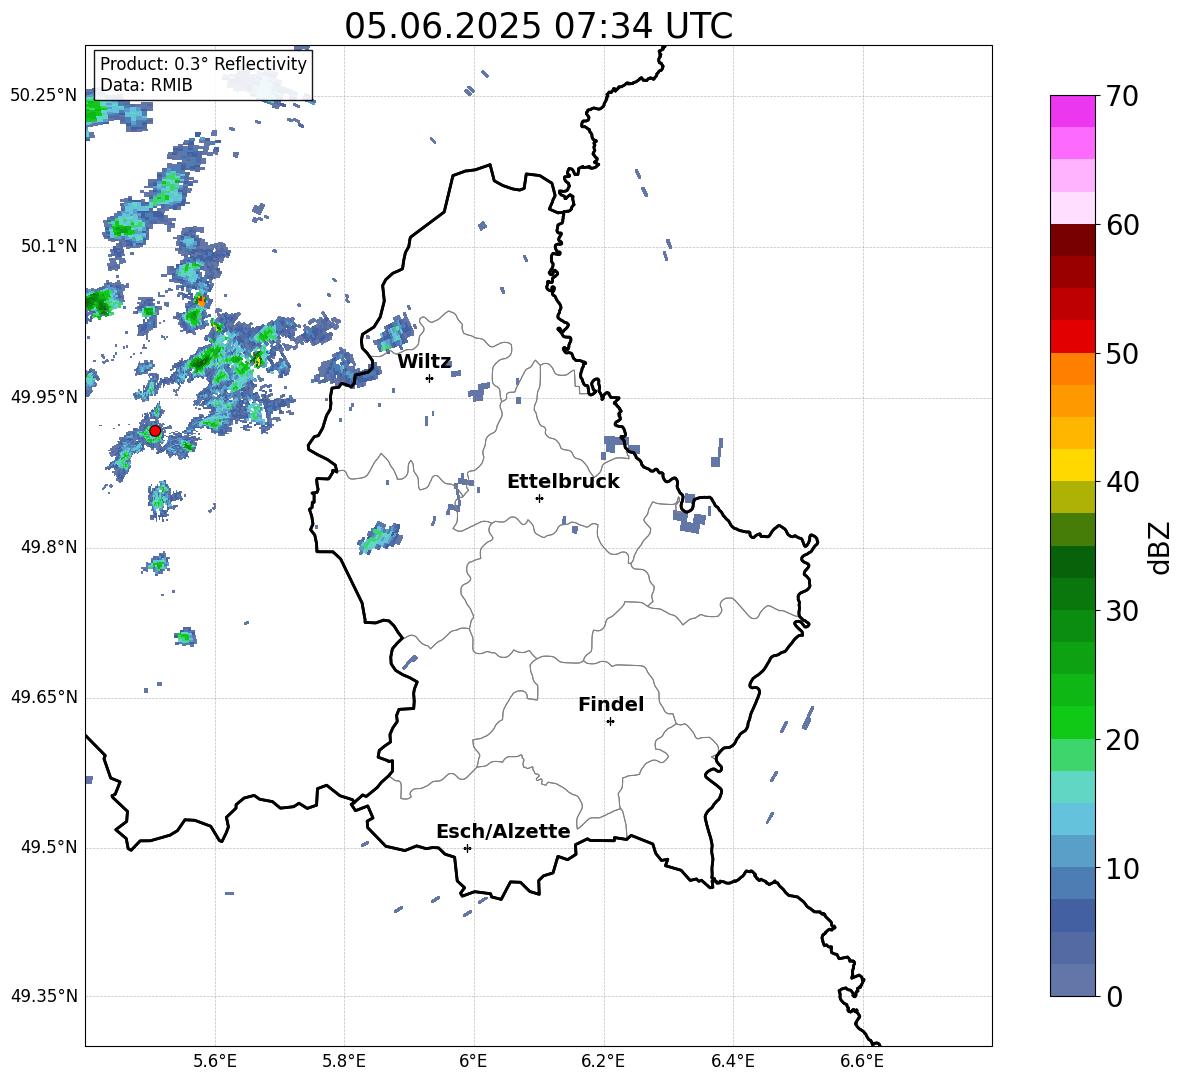Image resolution: width=1184 pixels, height=1081 pixels.
Task: Click the 40 value on the colorbar
Action: point(1123,482)
